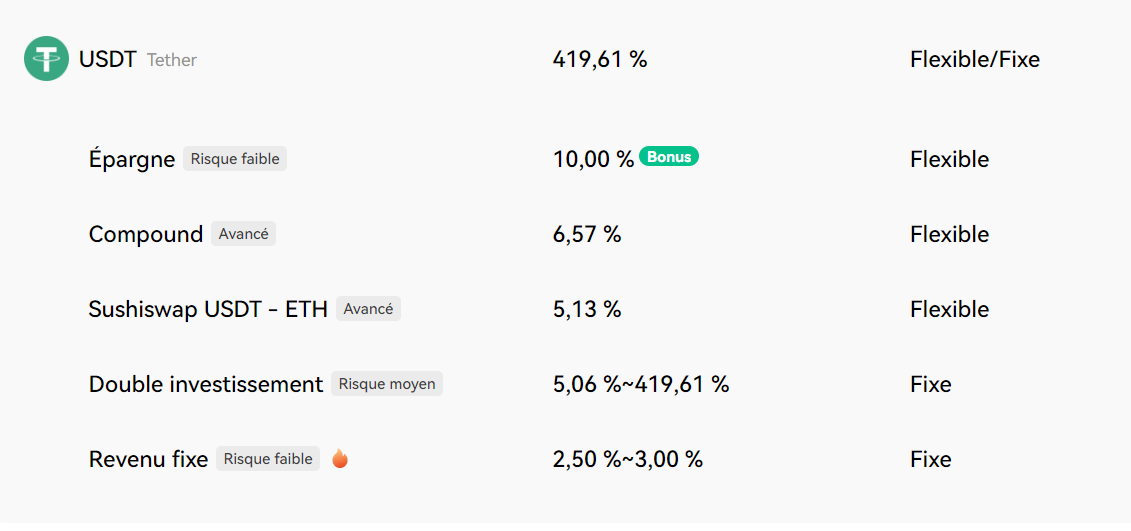1131x531 pixels.
Task: Open the Revenu fixe product
Action: tap(566, 459)
